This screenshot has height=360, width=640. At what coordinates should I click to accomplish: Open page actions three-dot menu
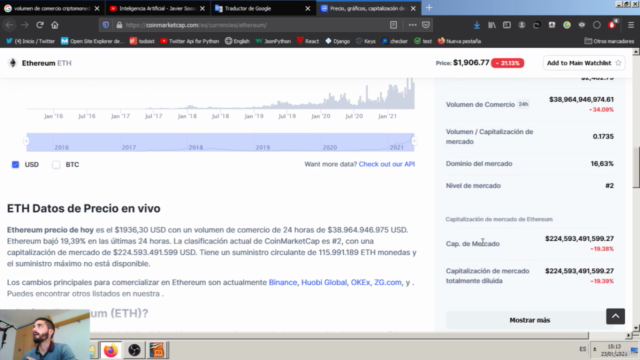[x=412, y=25]
